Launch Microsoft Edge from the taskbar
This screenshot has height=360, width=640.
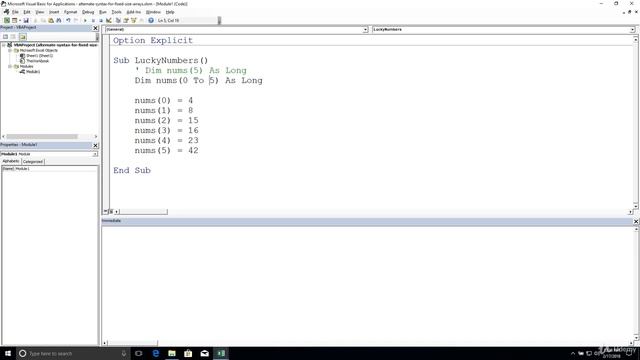pyautogui.click(x=156, y=353)
